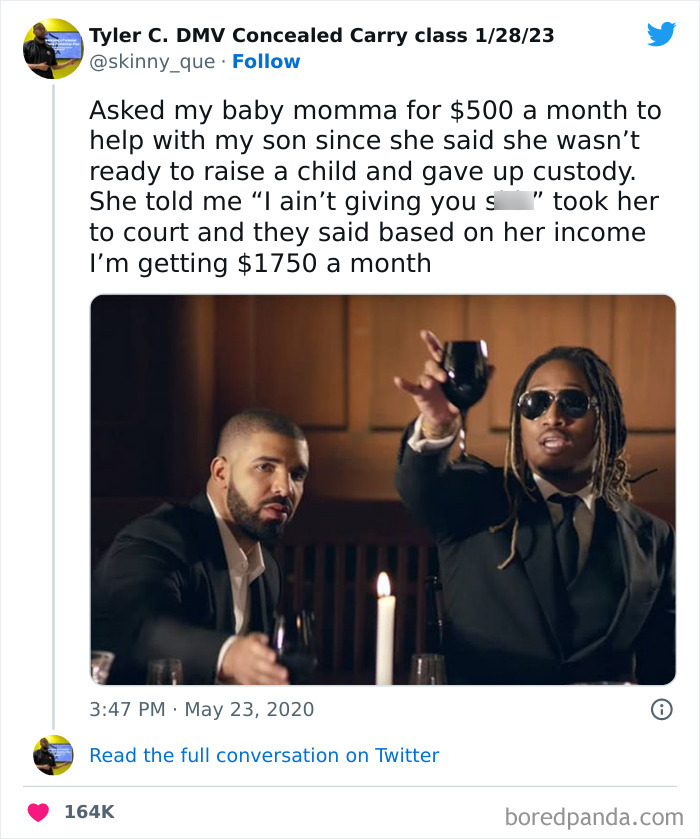Click the 164K likes count
Screen dimensions: 700x839
click(x=89, y=811)
